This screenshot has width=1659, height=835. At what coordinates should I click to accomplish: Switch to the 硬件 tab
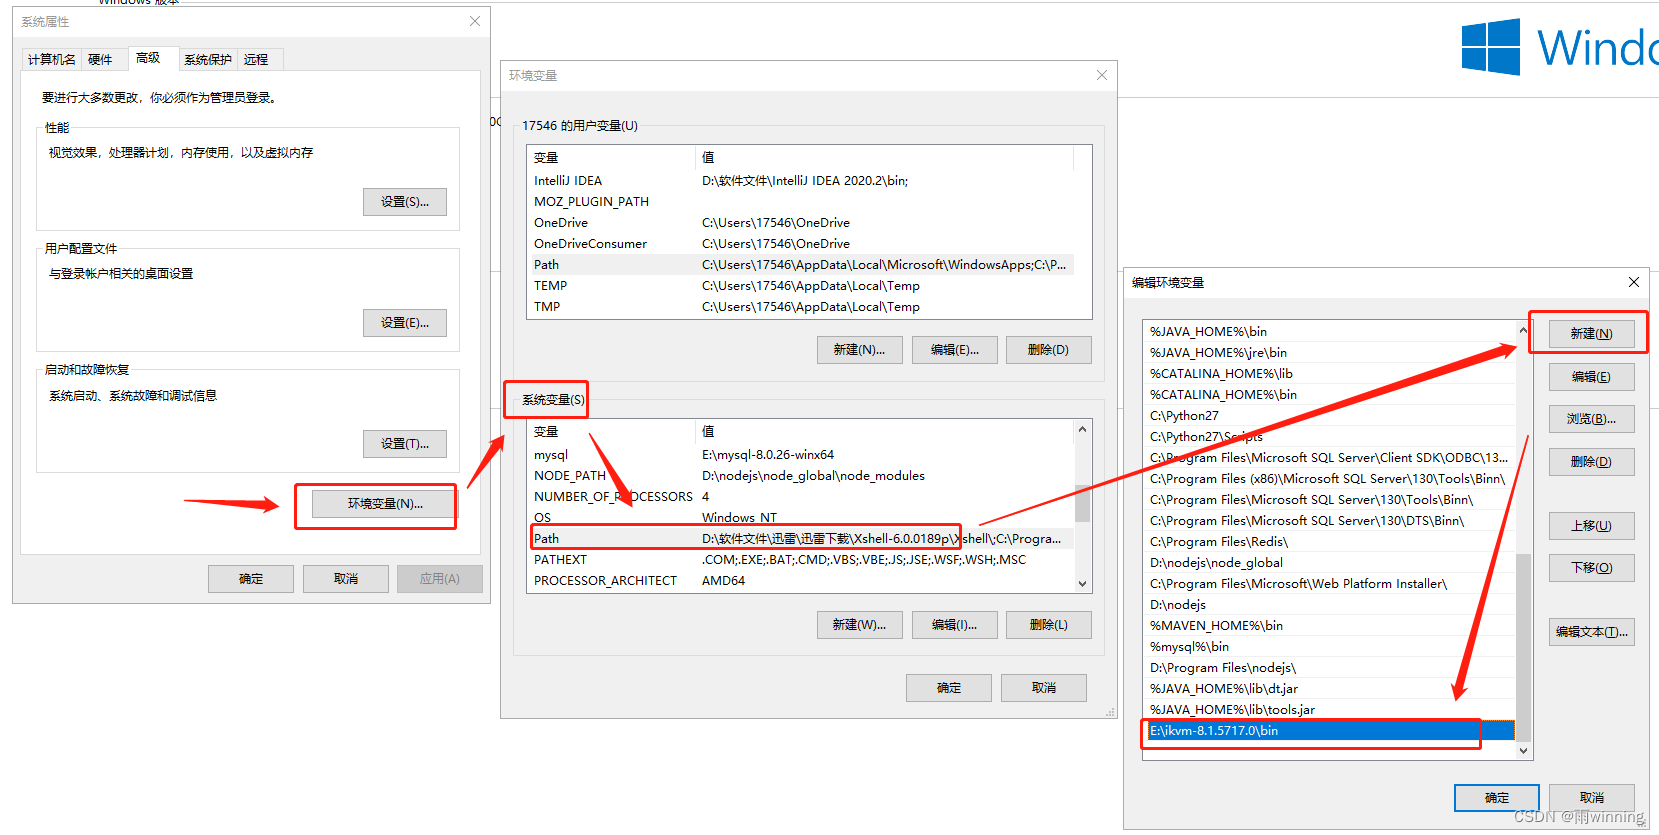[x=100, y=59]
